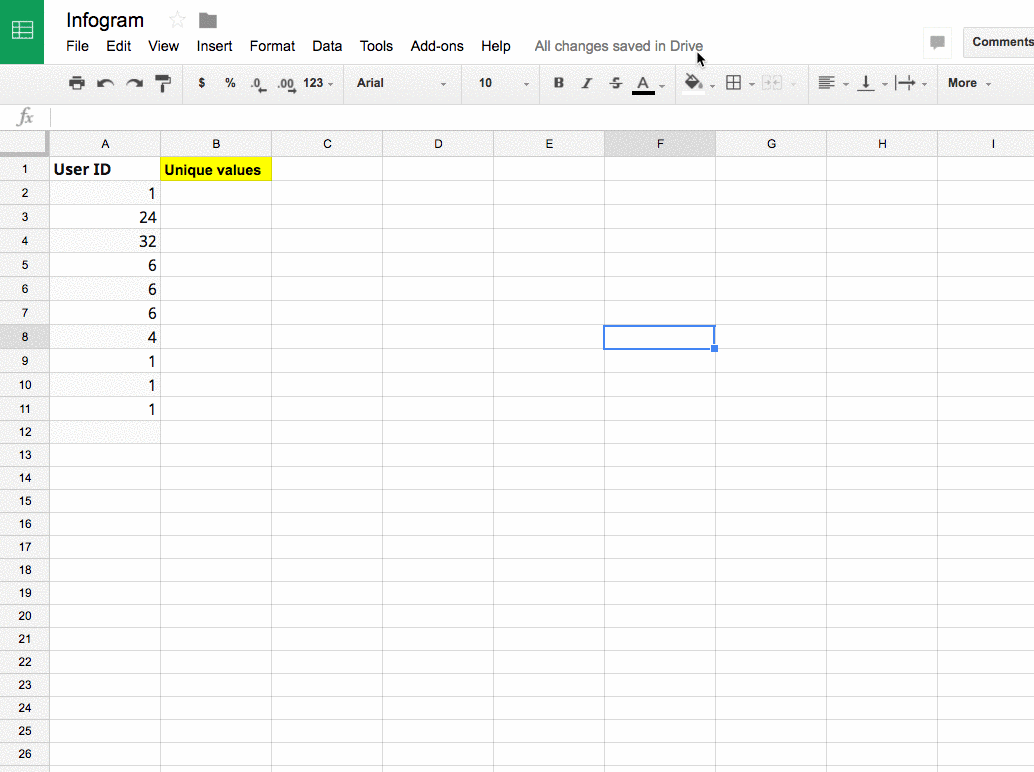This screenshot has height=772, width=1034.
Task: Click the Undo arrow icon
Action: [105, 83]
